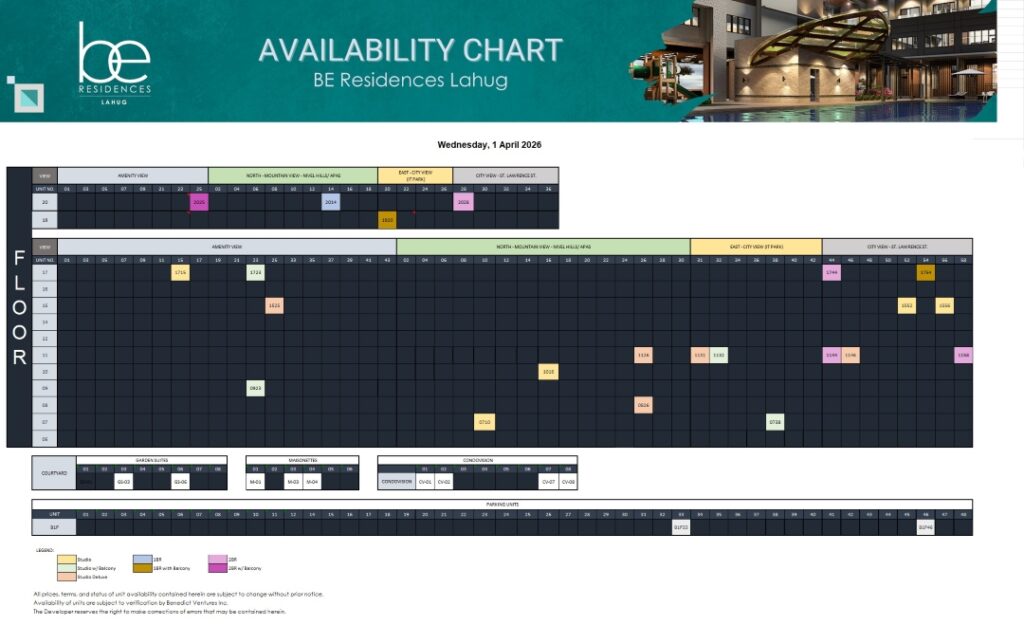The width and height of the screenshot is (1024, 625).
Task: Click unit 0710 on floor 07
Action: [485, 420]
